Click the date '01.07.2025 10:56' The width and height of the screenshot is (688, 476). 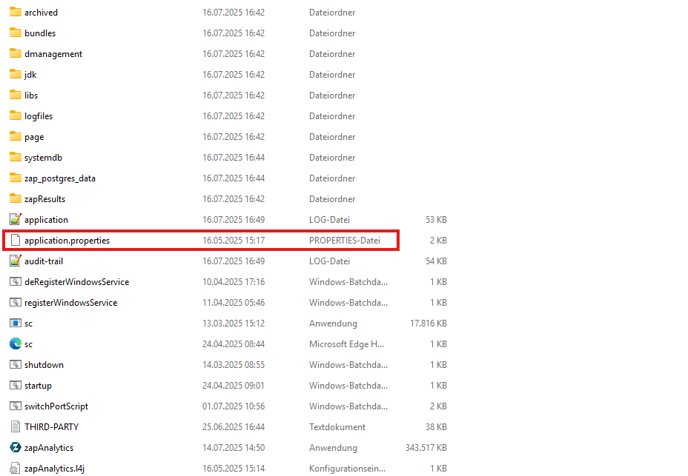tap(233, 406)
